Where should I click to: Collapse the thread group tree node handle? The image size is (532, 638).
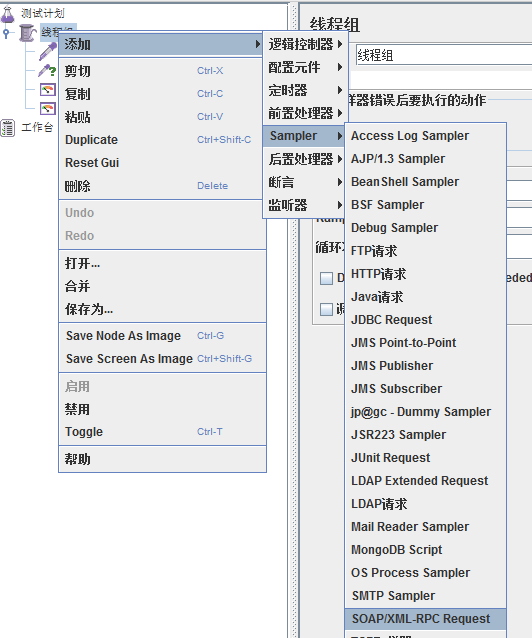click(x=6, y=33)
